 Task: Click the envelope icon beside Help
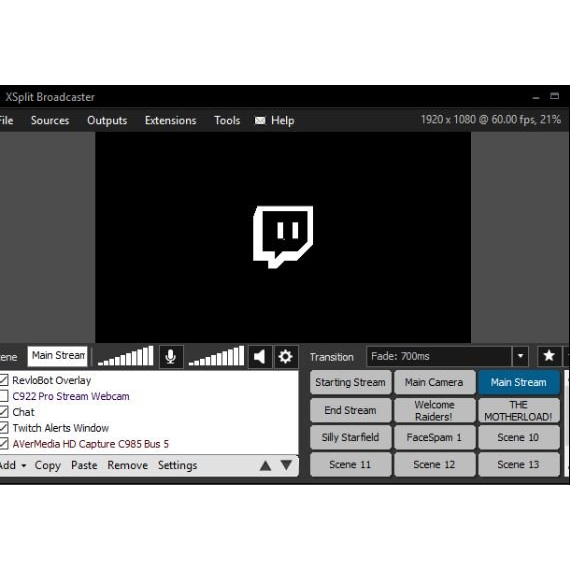[x=260, y=121]
